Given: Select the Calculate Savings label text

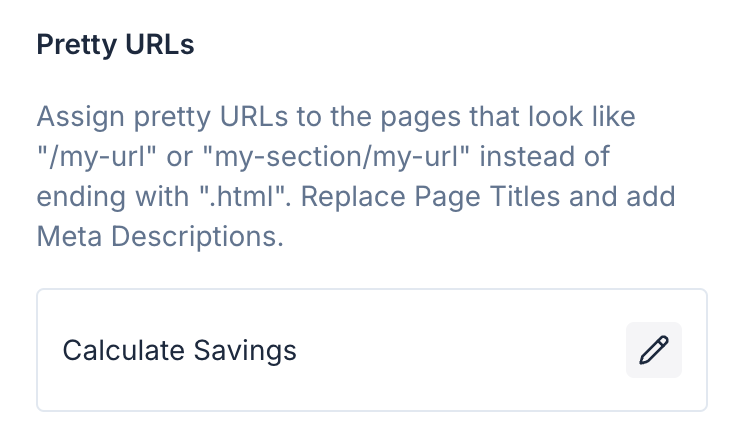Looking at the screenshot, I should 180,350.
